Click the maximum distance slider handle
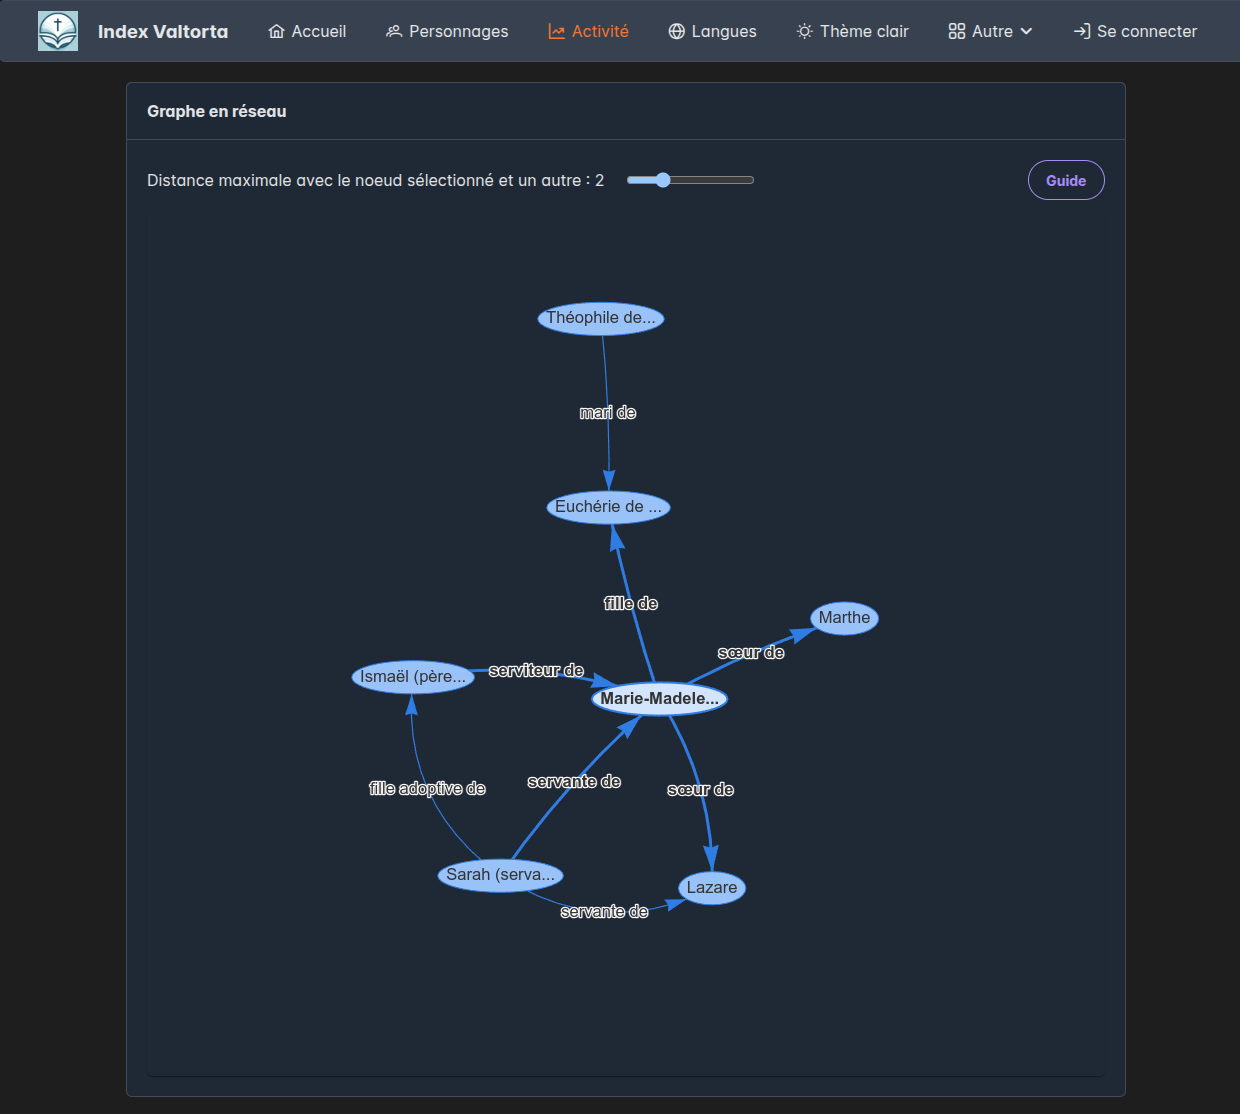This screenshot has width=1240, height=1114. (x=663, y=180)
